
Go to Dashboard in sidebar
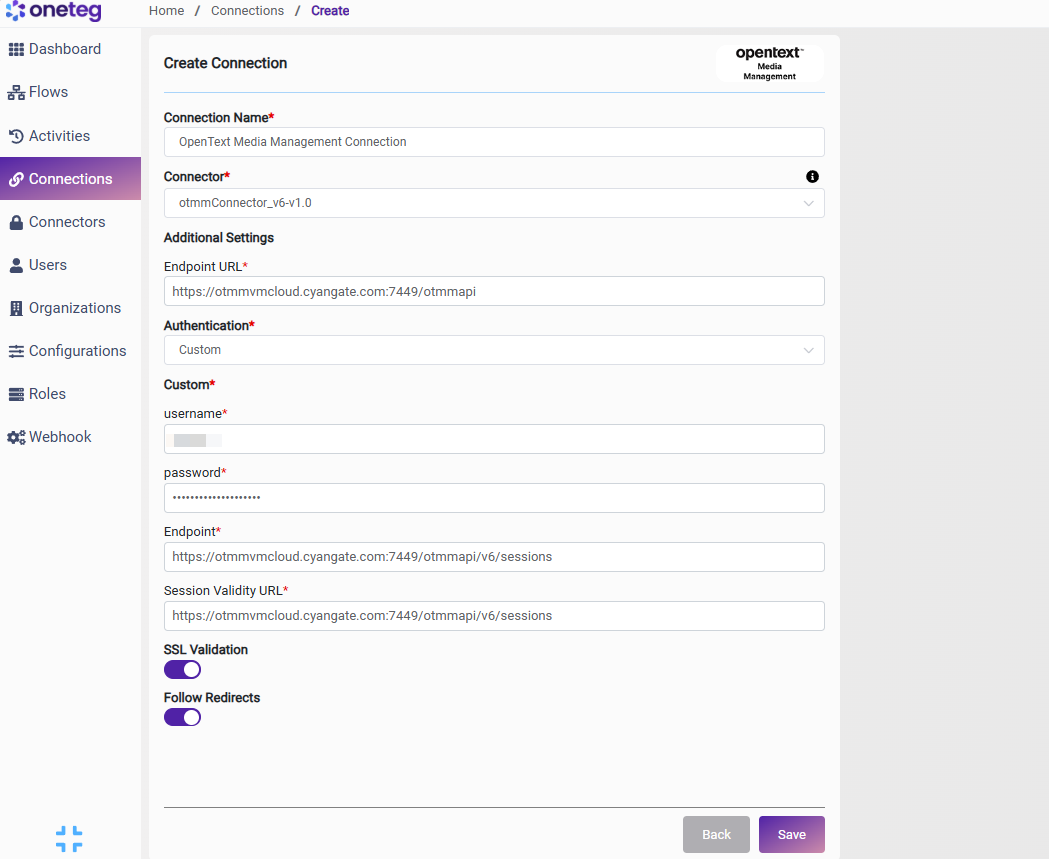(x=70, y=50)
